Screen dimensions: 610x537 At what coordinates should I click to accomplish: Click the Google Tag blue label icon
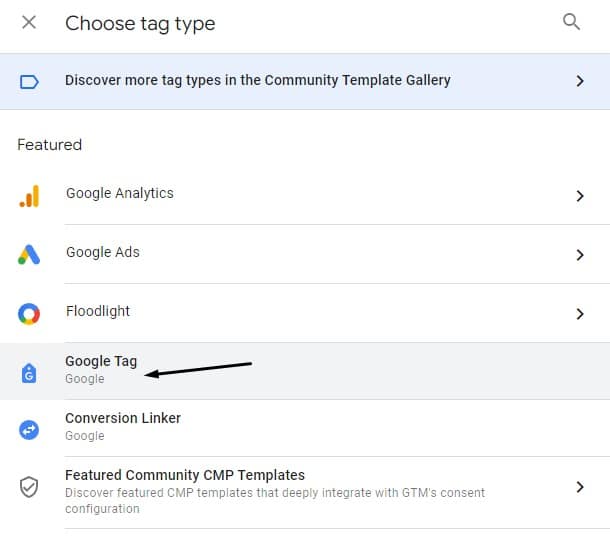[29, 373]
